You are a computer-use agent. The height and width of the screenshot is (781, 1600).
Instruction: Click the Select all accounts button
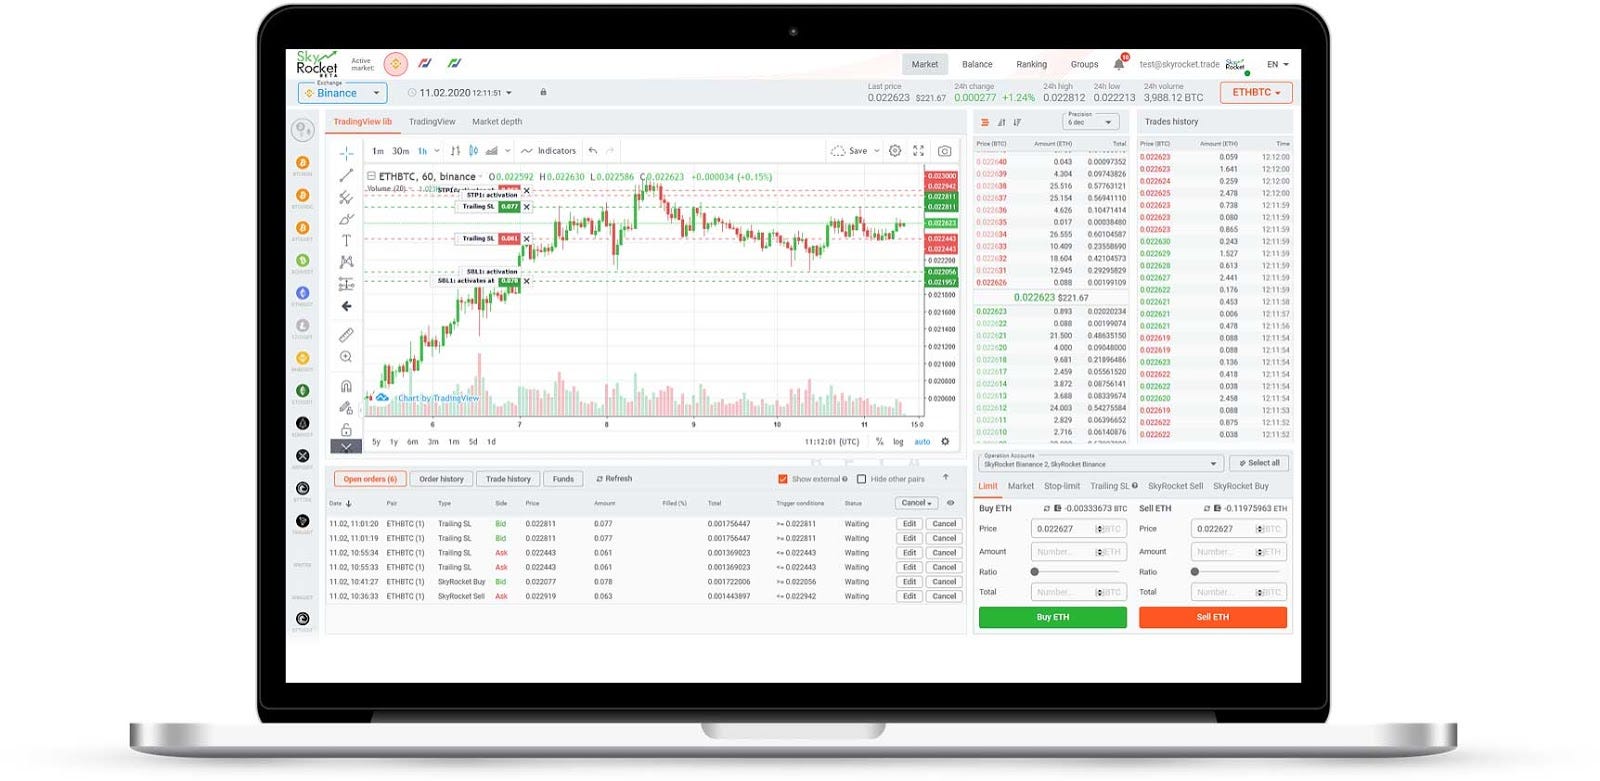tap(1259, 463)
